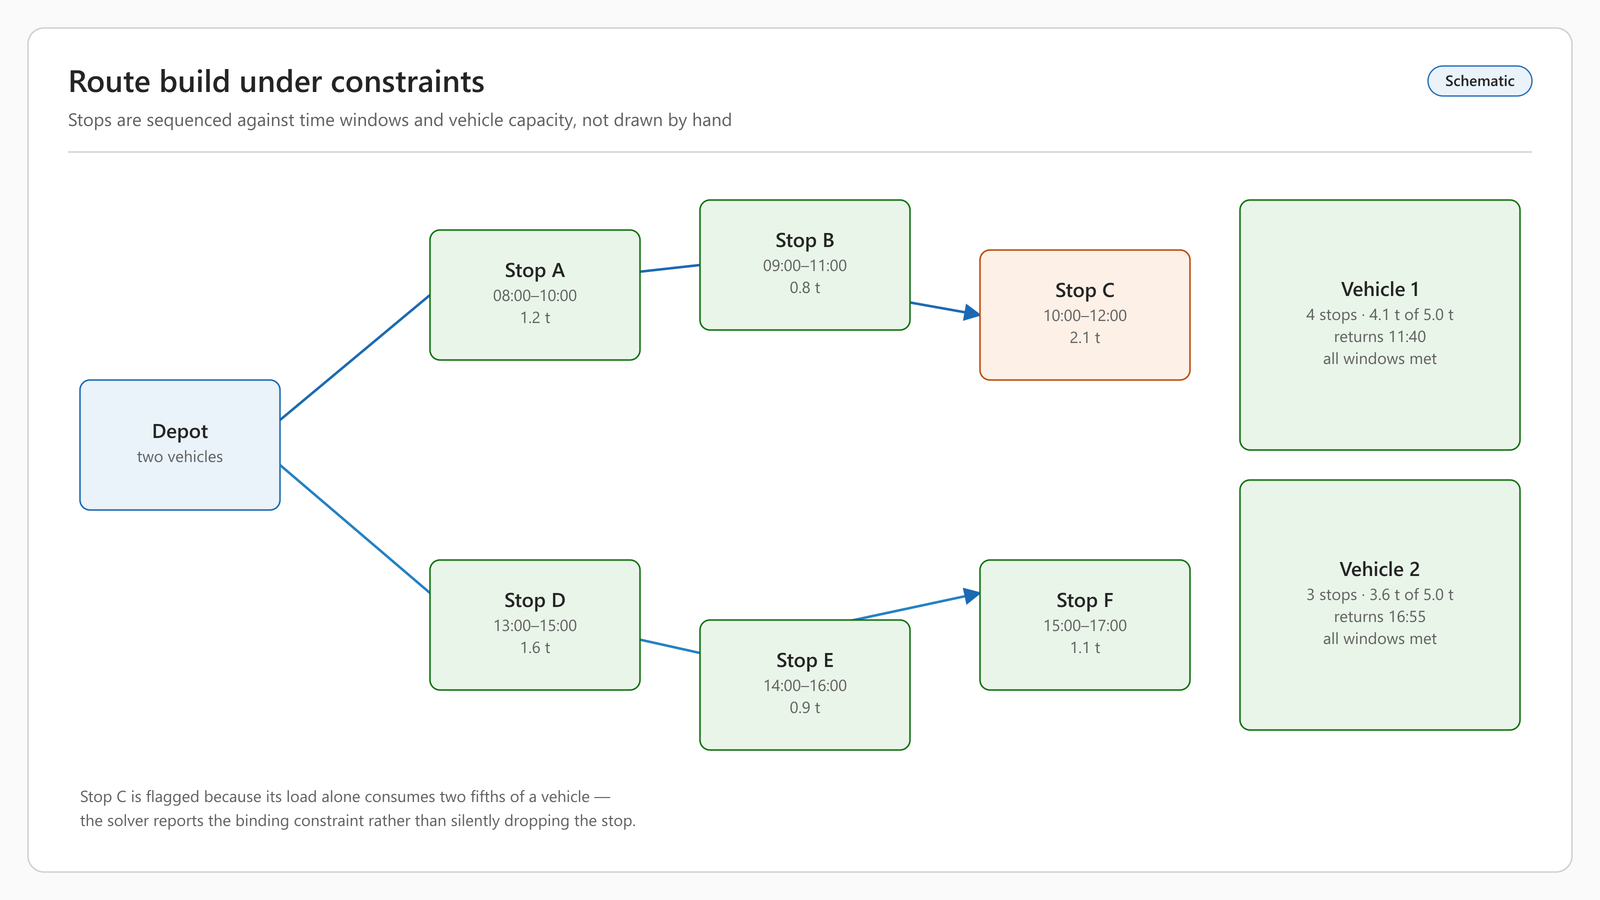
Task: Click the two vehicles label in Depot
Action: click(x=180, y=457)
